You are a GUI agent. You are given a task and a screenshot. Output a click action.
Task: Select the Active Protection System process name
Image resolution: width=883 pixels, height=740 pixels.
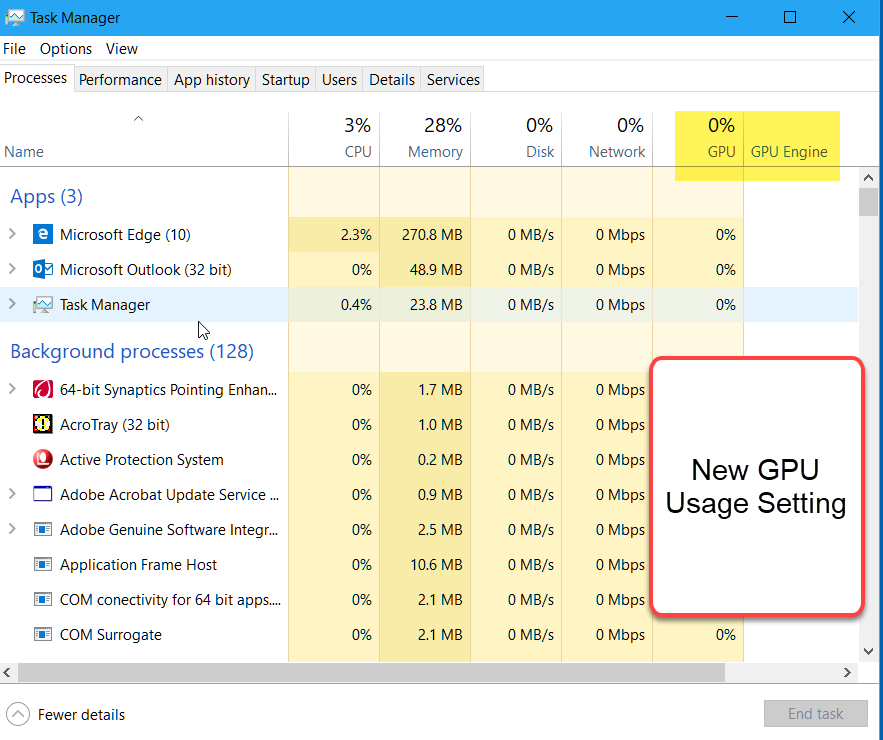click(x=141, y=460)
